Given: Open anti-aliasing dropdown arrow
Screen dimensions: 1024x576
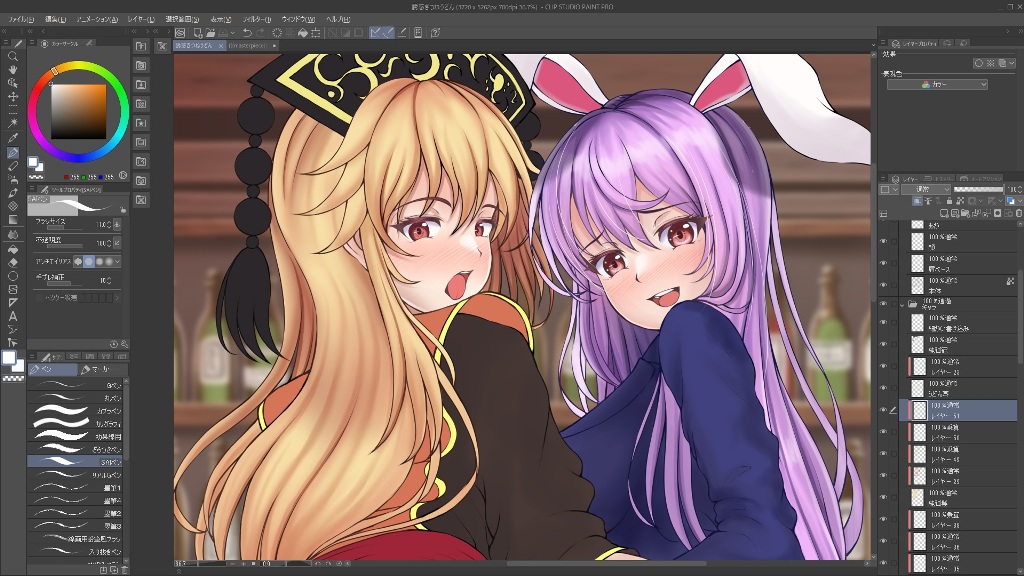Looking at the screenshot, I should pos(118,262).
